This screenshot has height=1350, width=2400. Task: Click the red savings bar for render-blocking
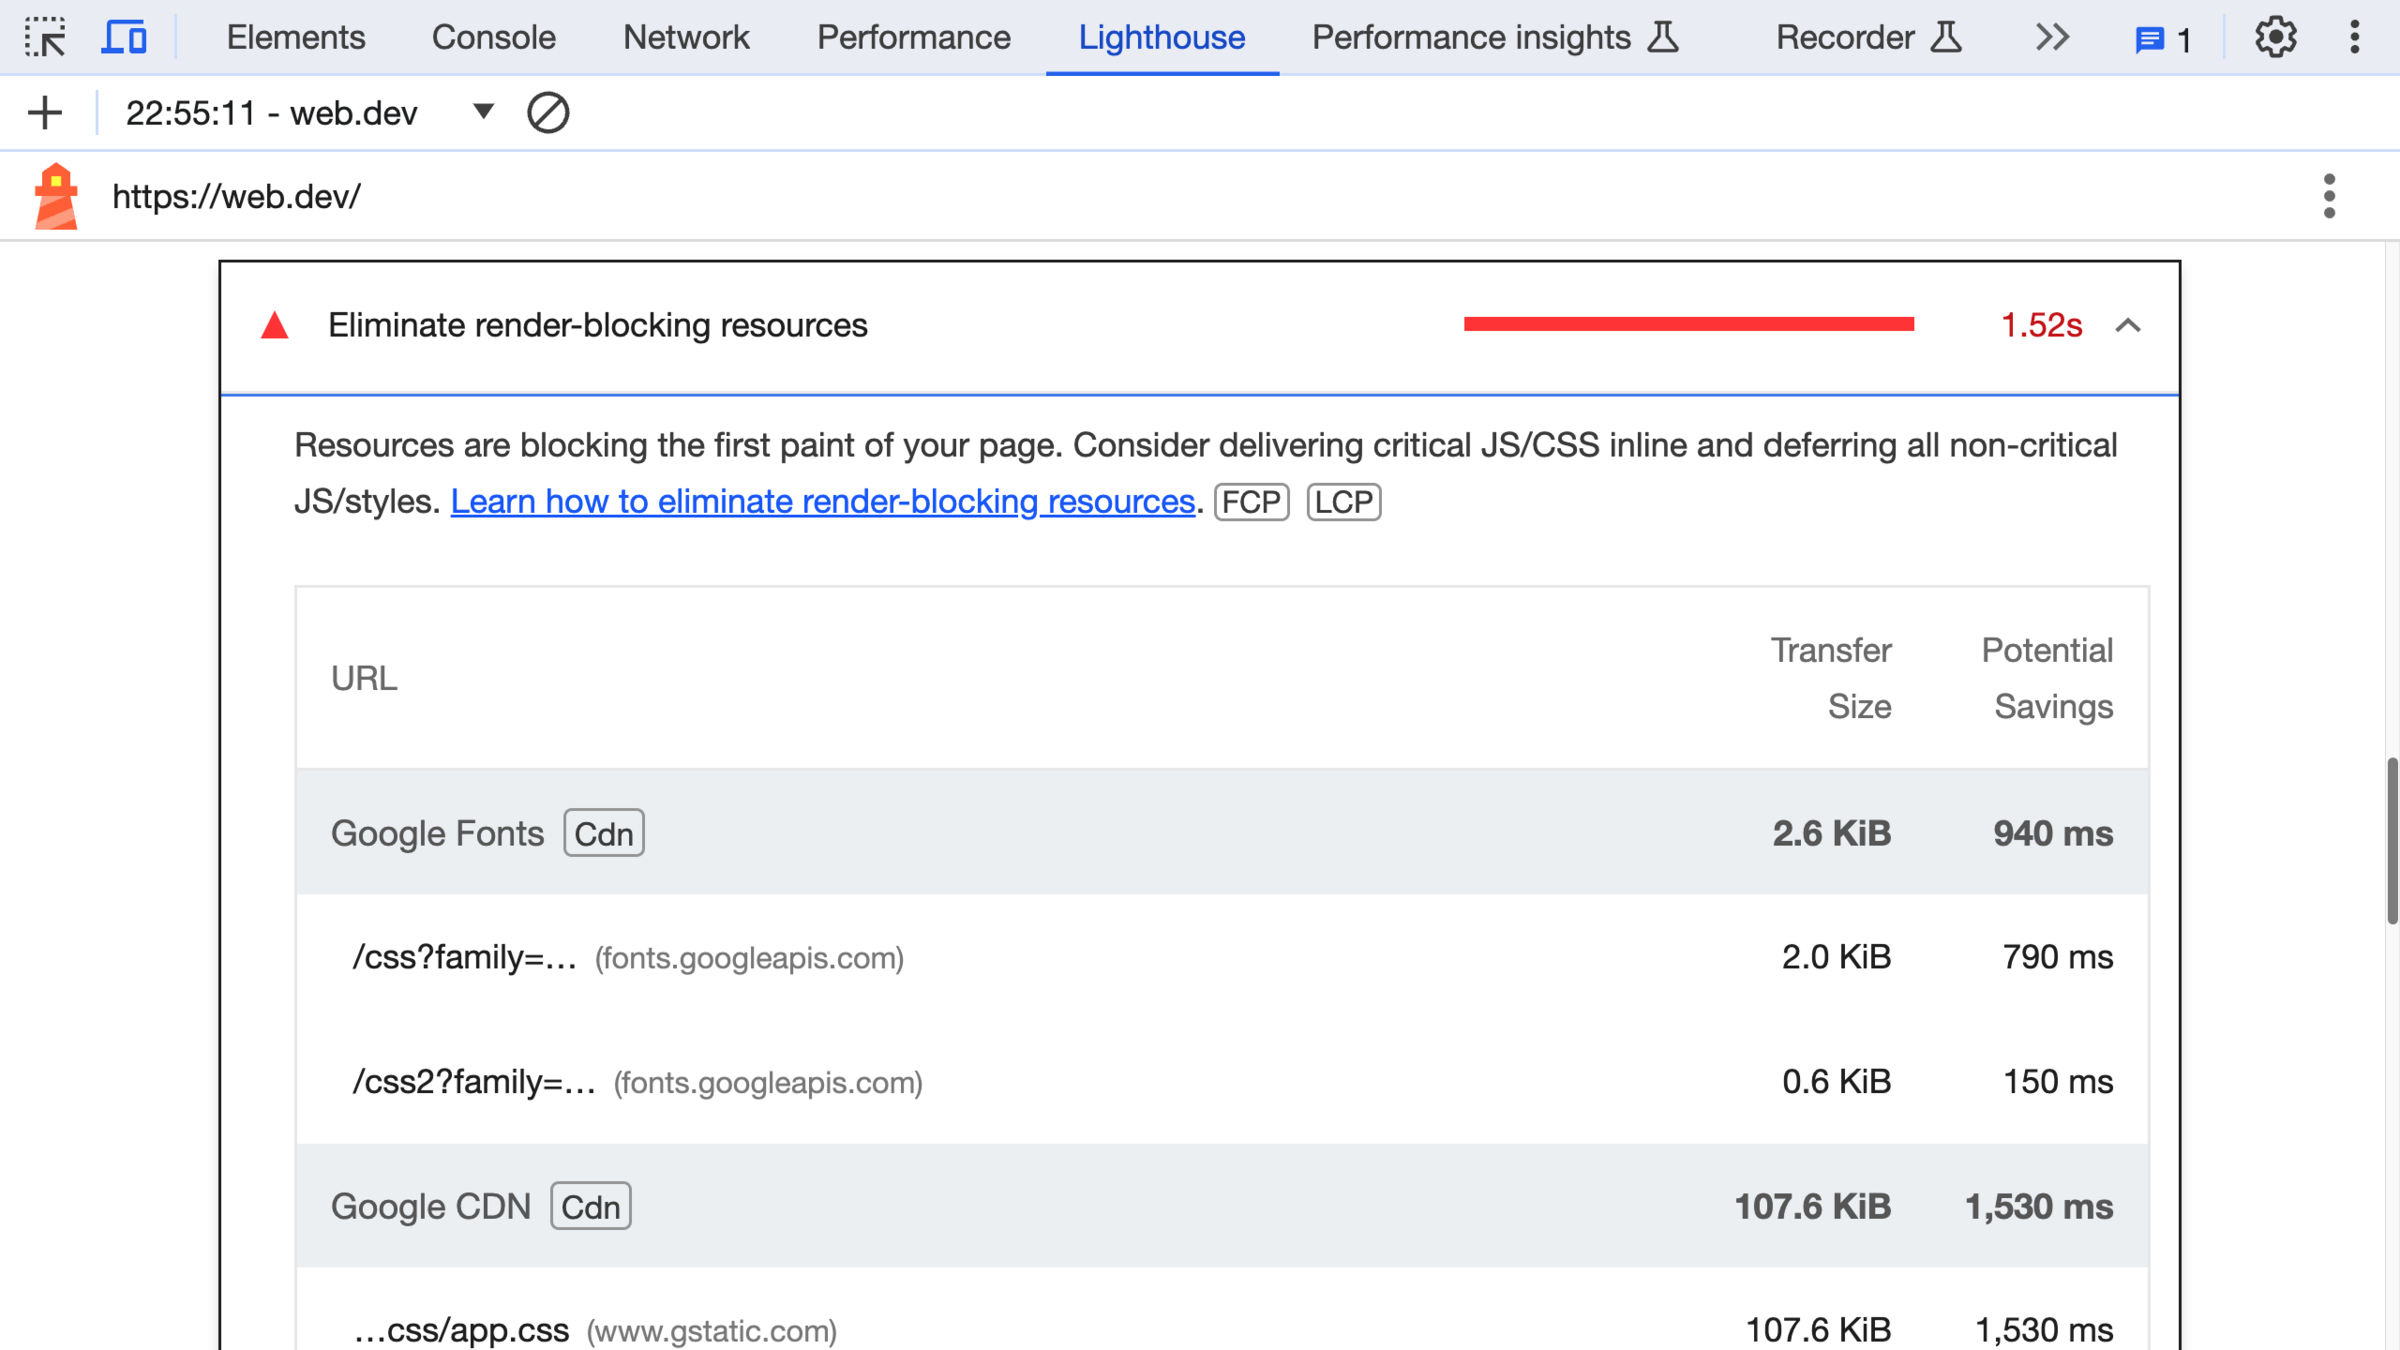click(x=1688, y=324)
